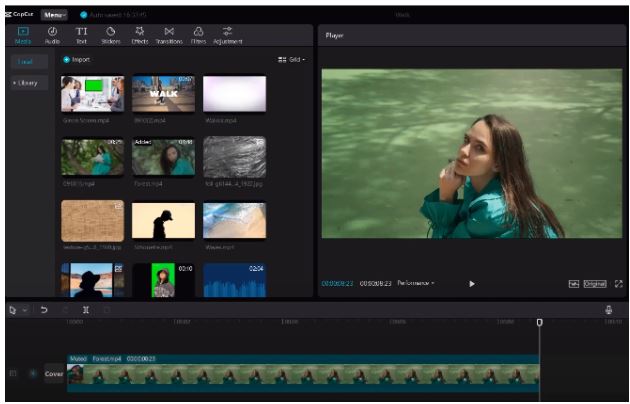Toggle fullscreen preview in the Player
The height and width of the screenshot is (404, 630).
click(619, 284)
